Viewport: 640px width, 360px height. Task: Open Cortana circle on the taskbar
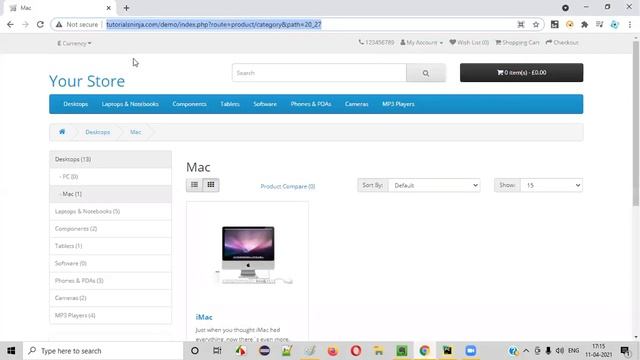pos(195,351)
